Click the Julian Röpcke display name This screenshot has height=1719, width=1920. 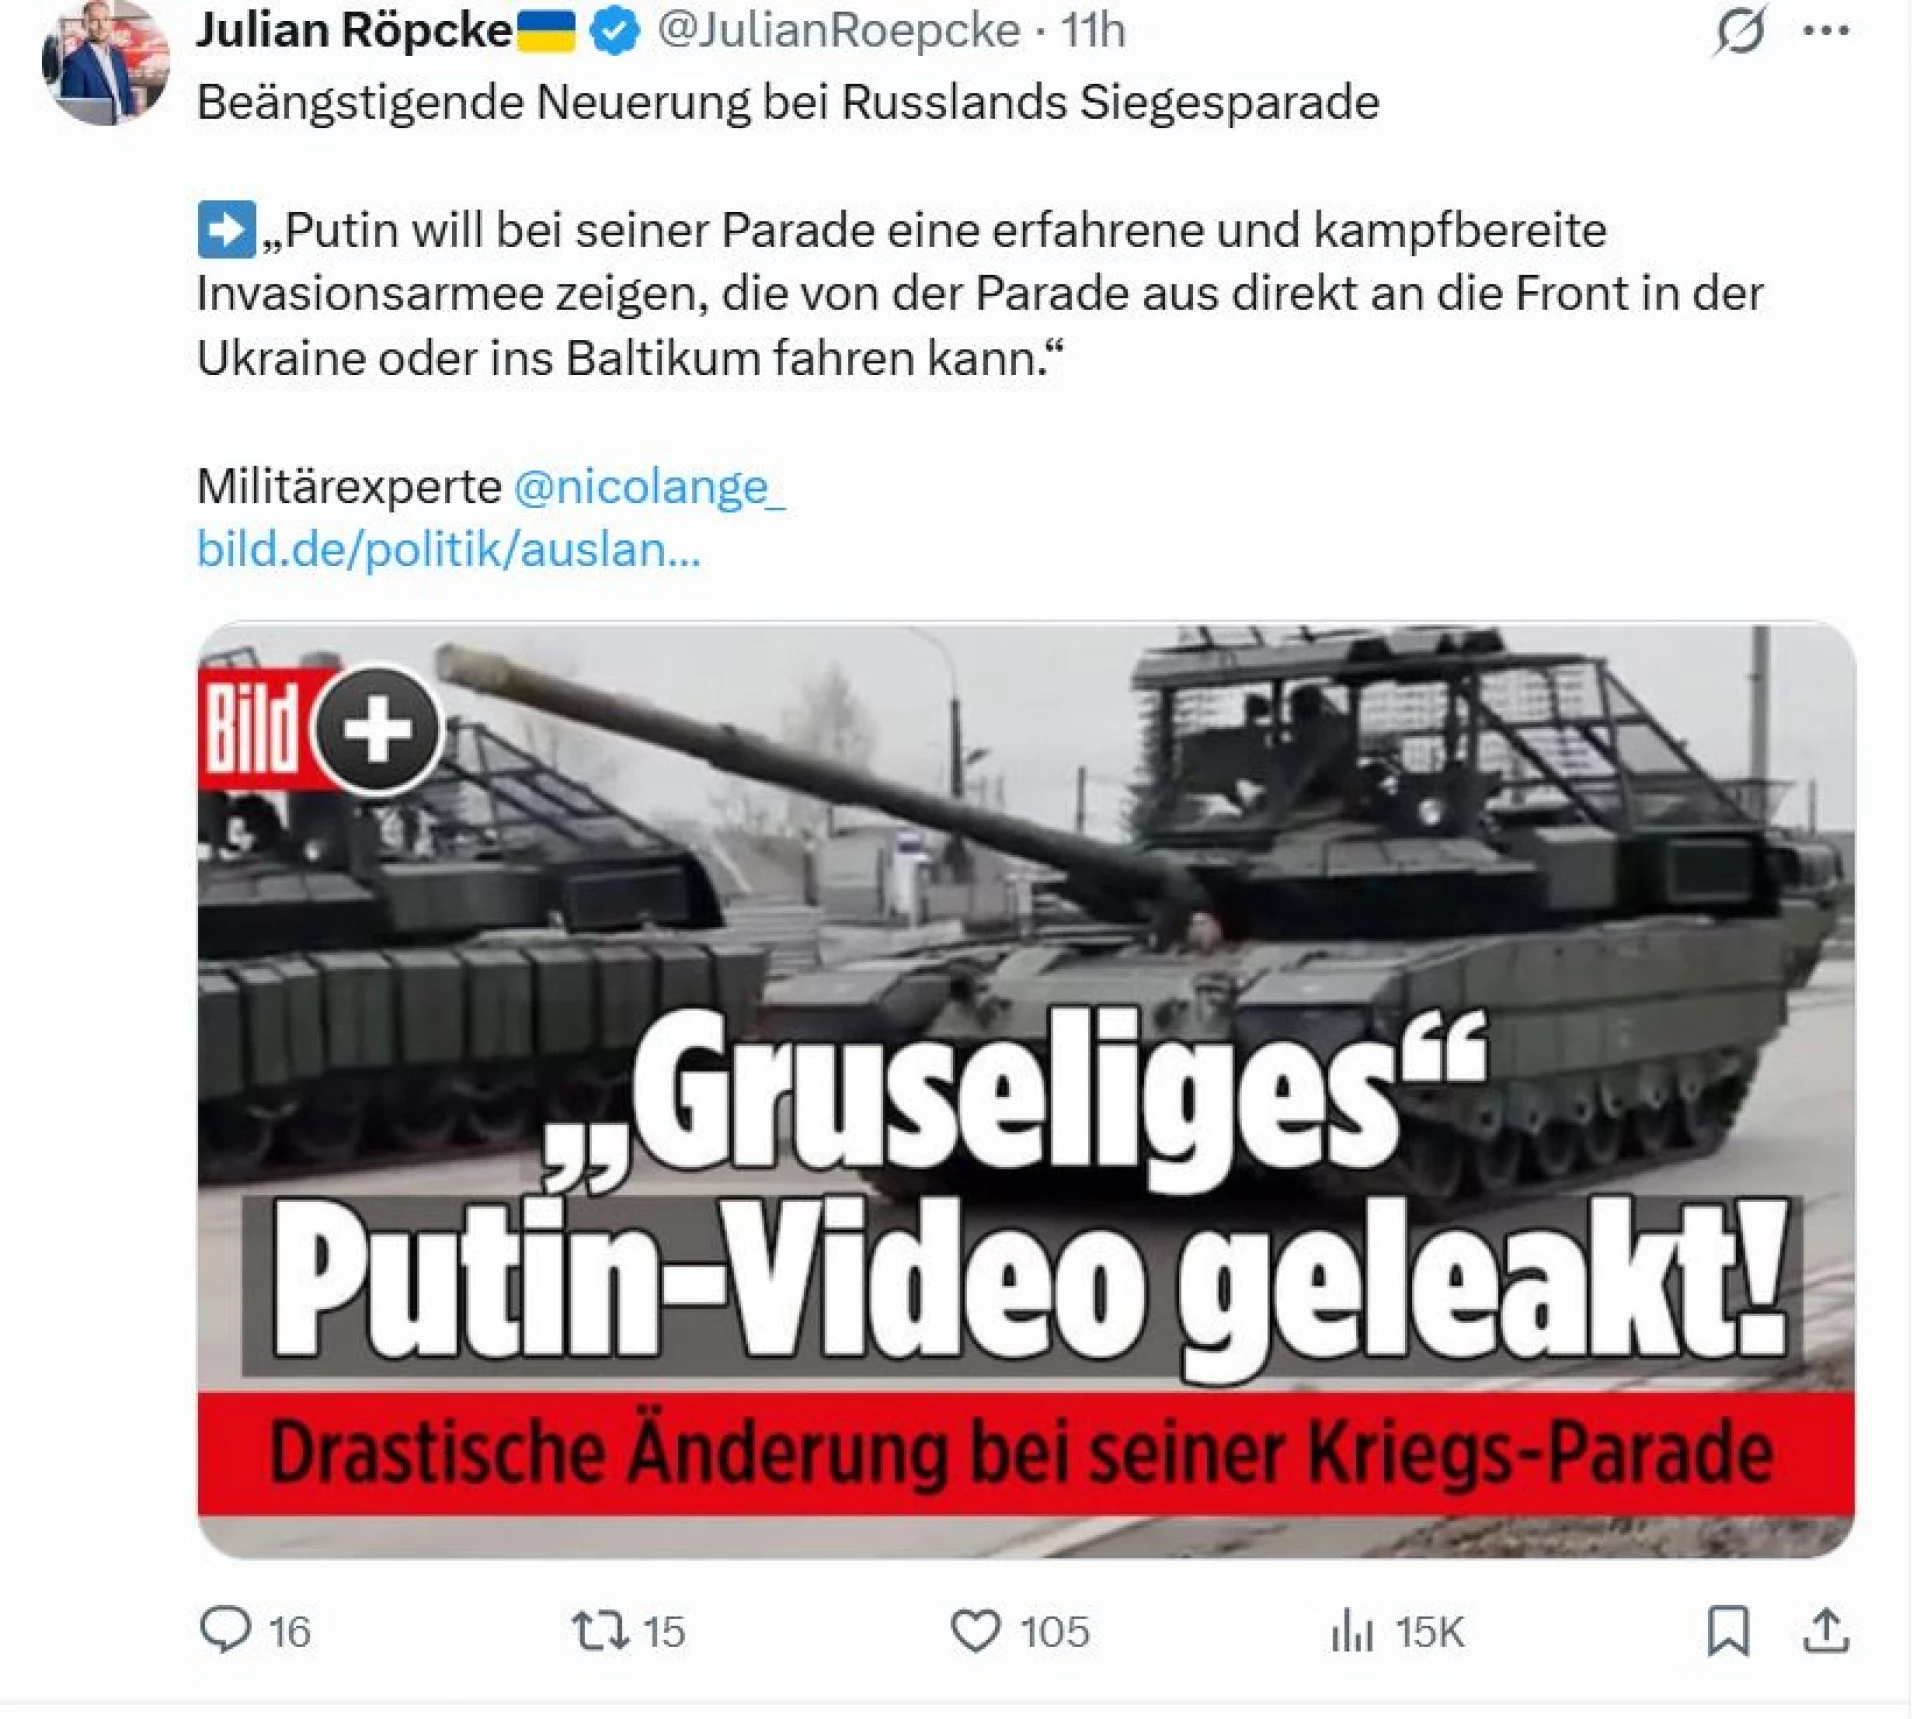pos(354,30)
